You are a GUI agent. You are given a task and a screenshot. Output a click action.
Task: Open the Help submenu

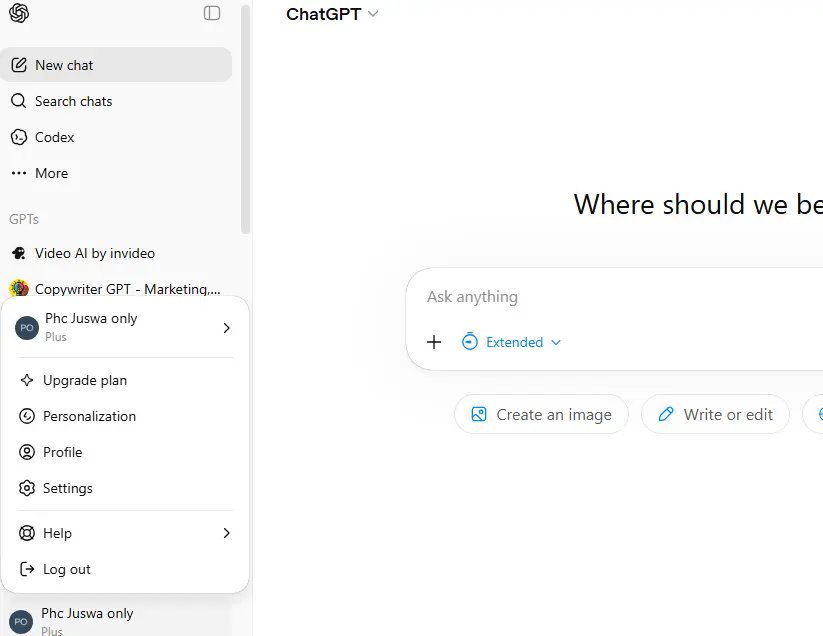tap(124, 533)
